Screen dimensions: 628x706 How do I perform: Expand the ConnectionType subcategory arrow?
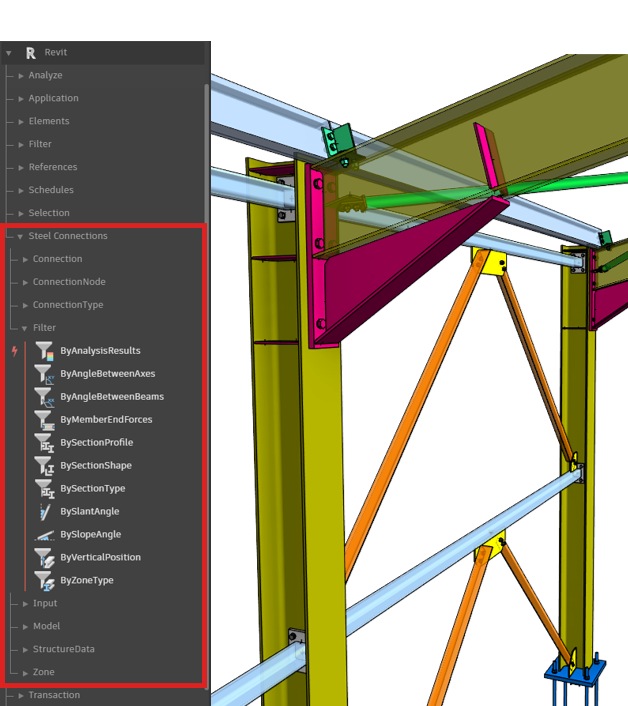25,305
